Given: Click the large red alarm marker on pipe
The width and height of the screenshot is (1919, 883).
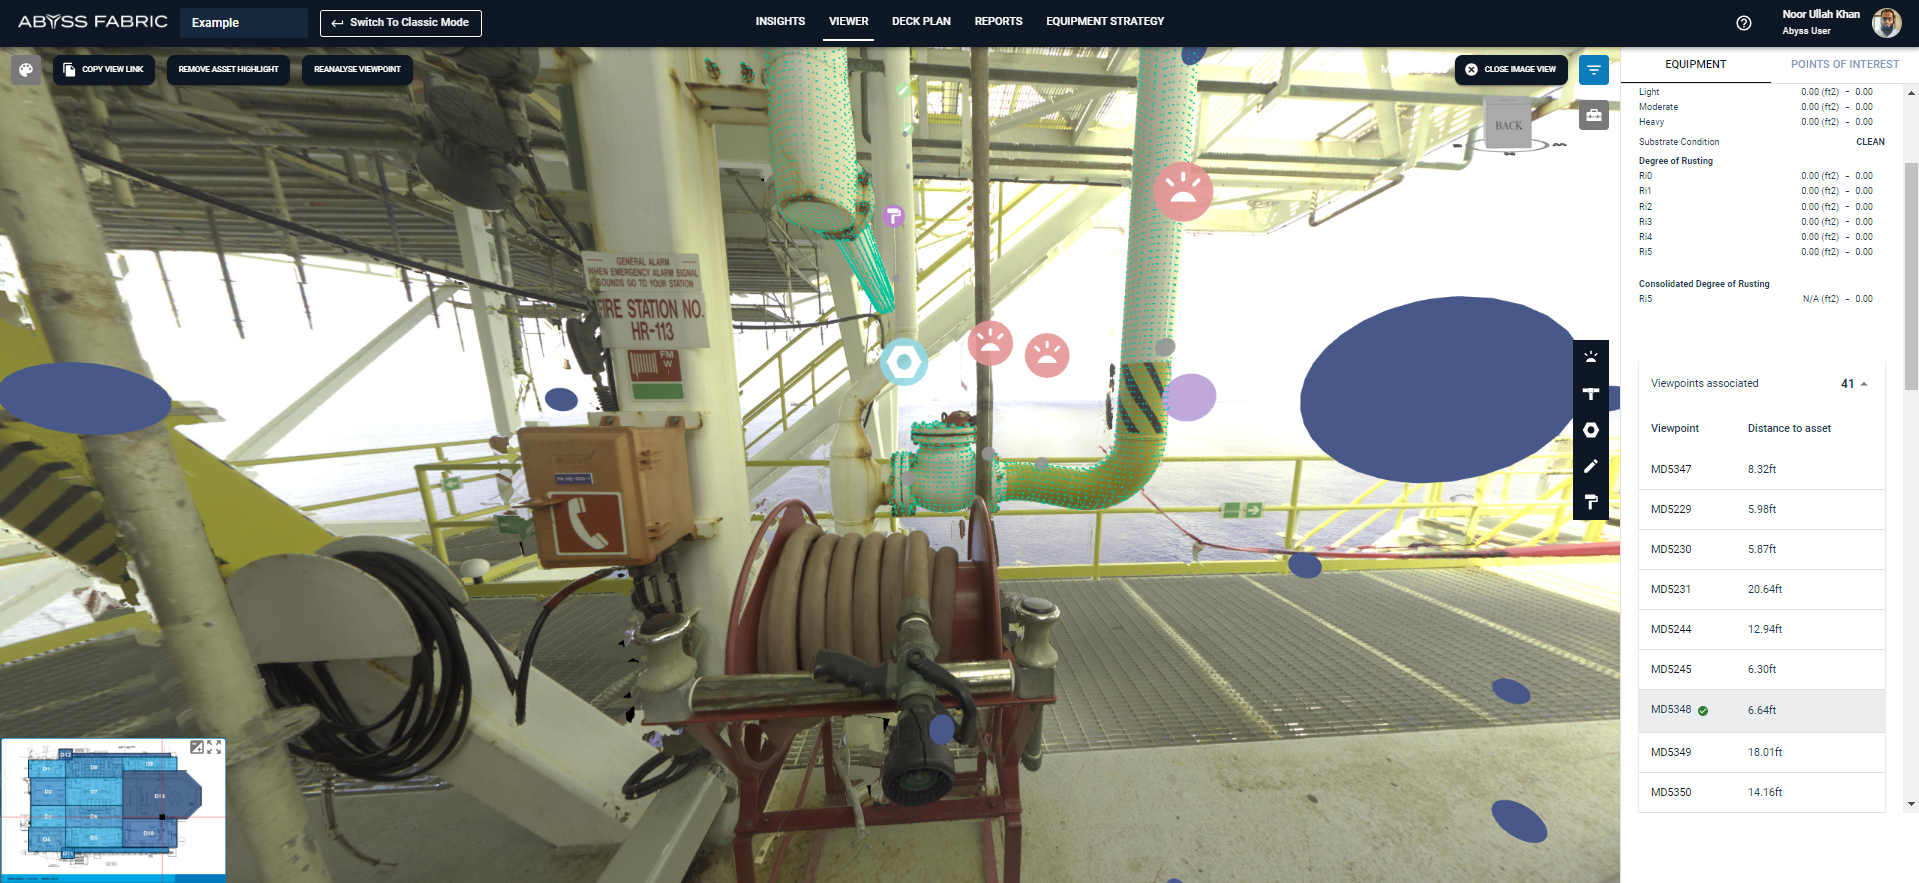Looking at the screenshot, I should pos(1182,191).
